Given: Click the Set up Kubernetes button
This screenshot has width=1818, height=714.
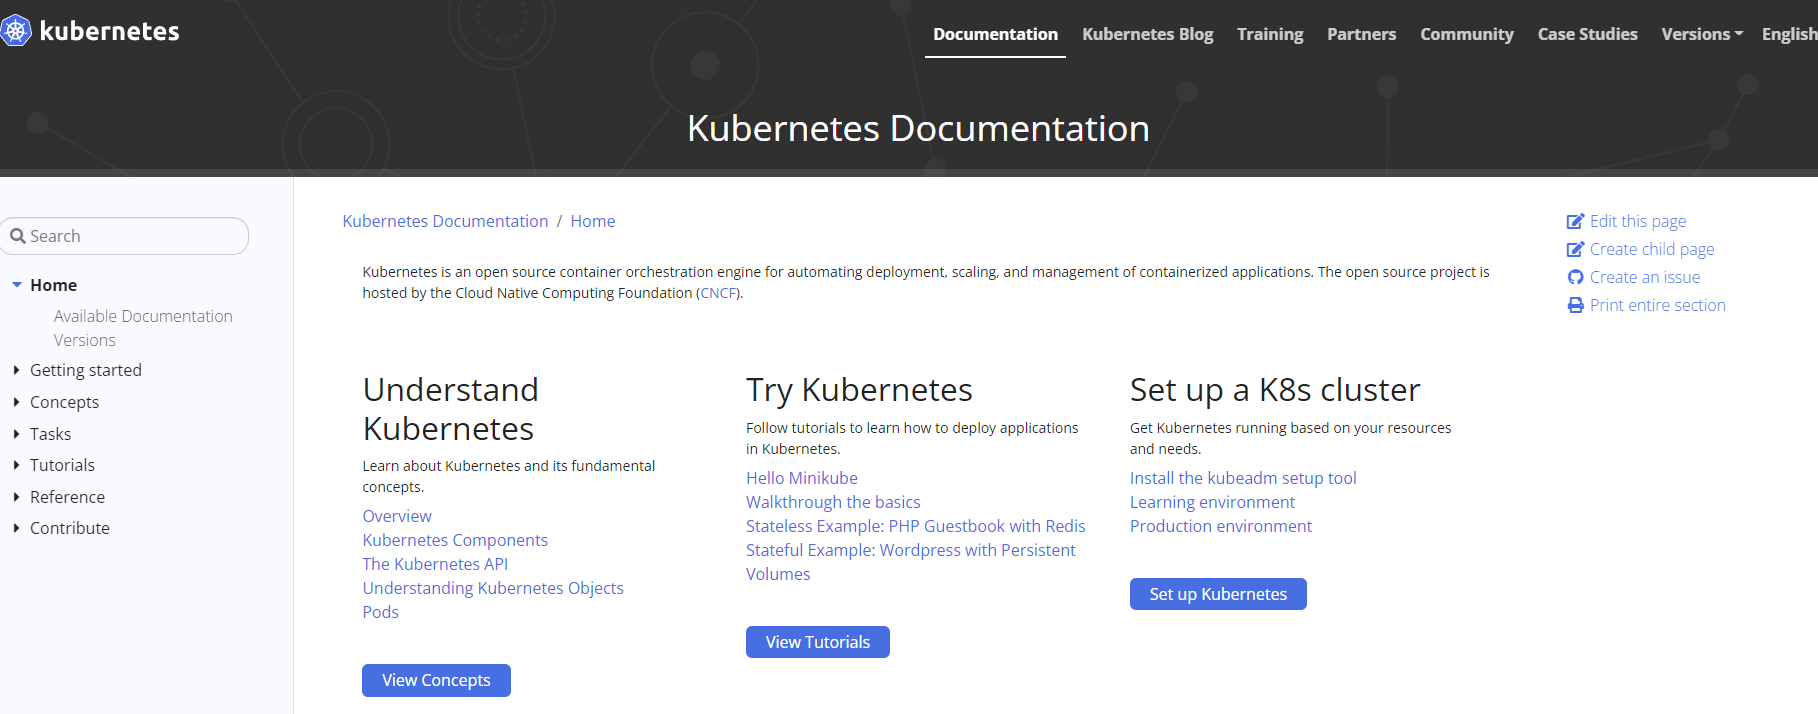Looking at the screenshot, I should (1218, 594).
